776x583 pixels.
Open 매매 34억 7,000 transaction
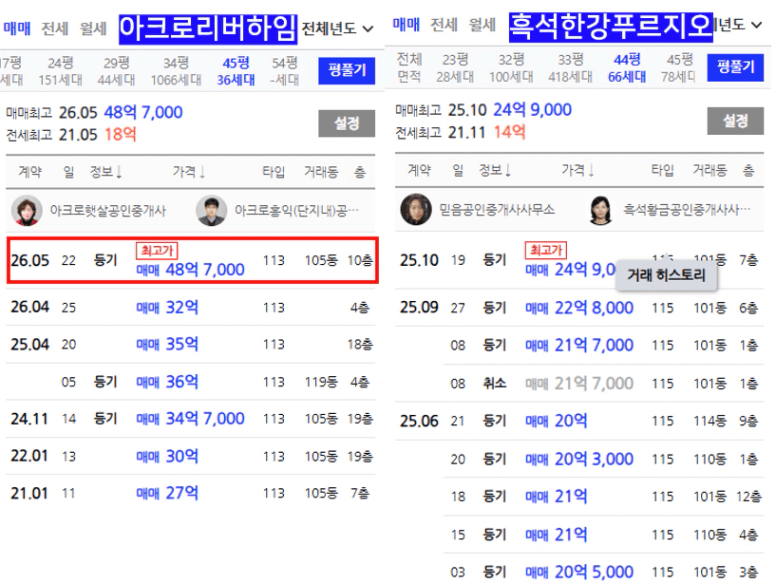tap(191, 419)
